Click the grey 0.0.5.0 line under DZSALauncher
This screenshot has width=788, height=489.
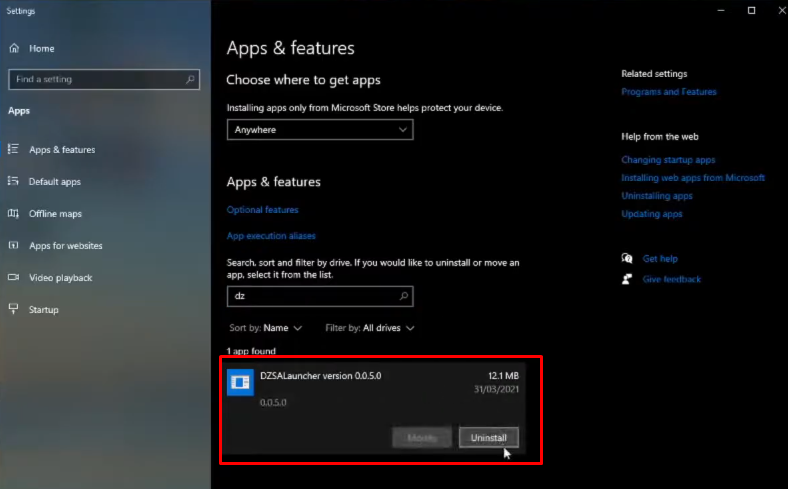[x=273, y=403]
